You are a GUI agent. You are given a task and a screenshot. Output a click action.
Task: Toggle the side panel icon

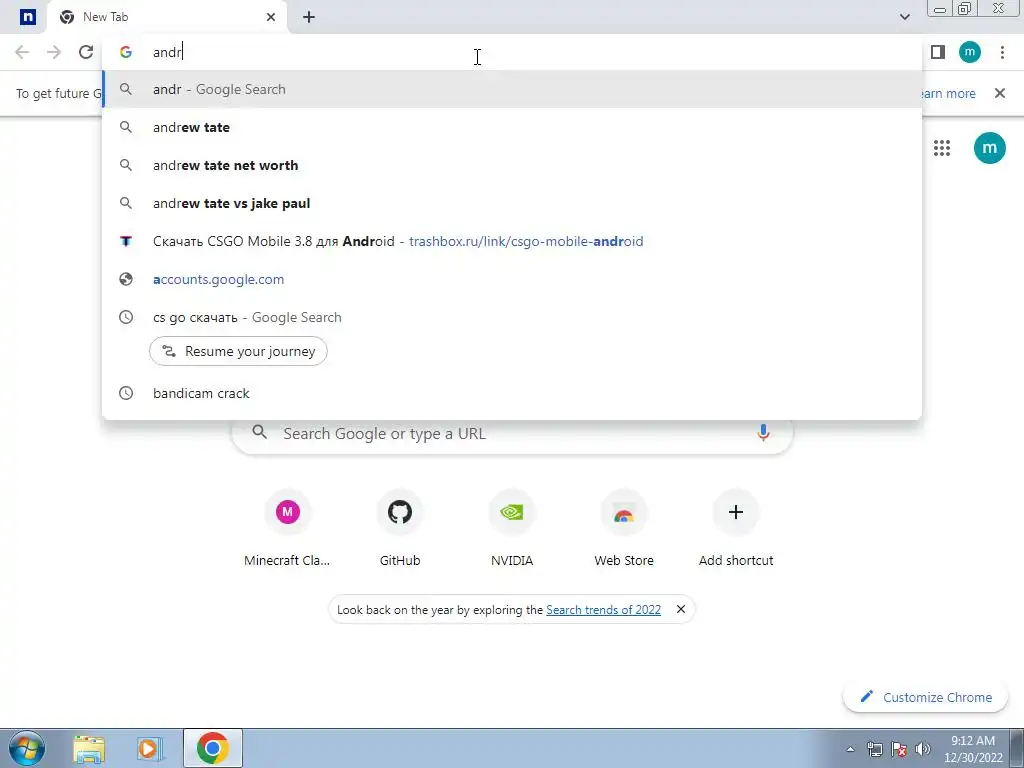click(x=938, y=52)
